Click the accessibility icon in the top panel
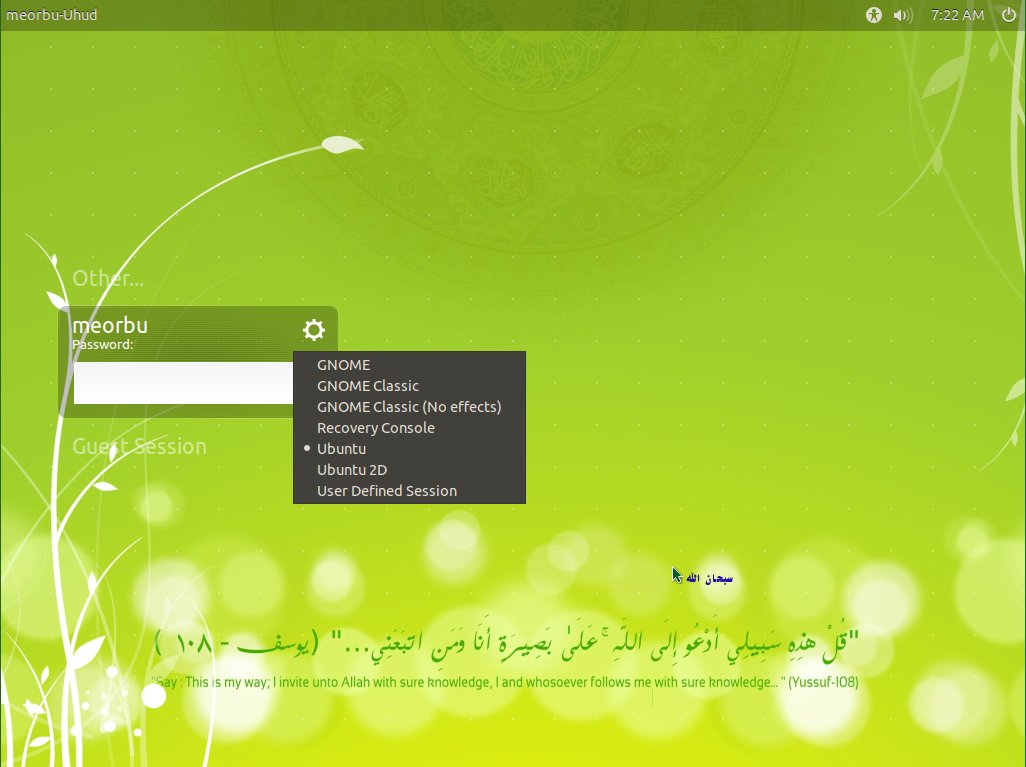 pos(875,15)
